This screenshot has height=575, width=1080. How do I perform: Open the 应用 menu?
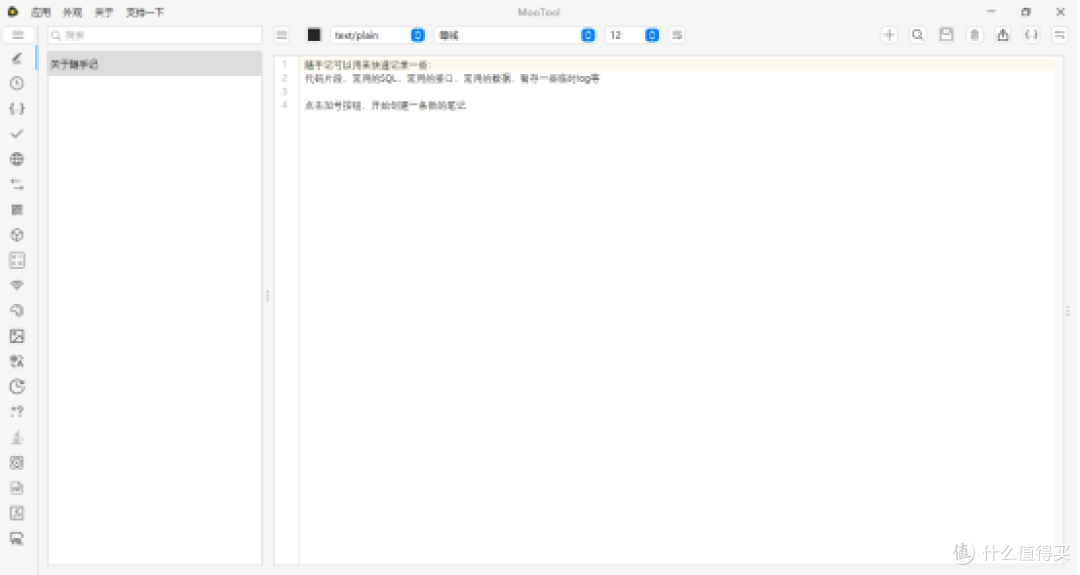pos(41,12)
